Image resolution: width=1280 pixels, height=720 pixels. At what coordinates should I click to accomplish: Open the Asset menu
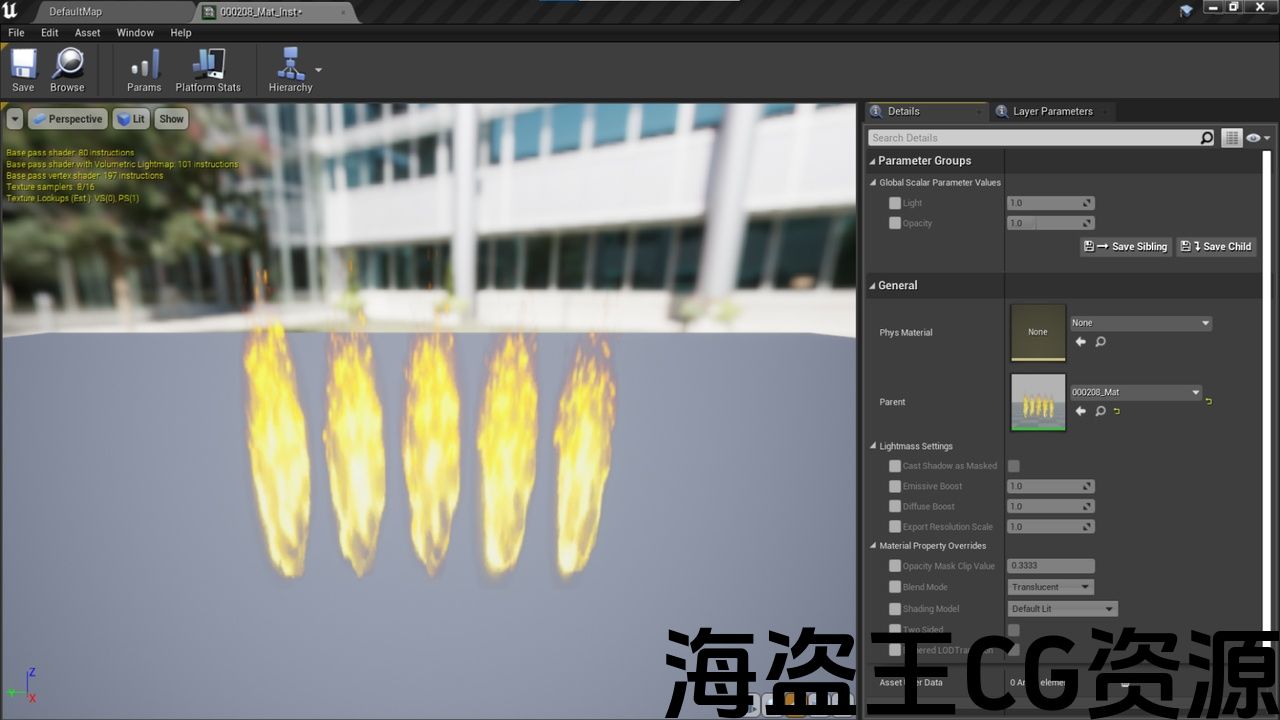(87, 33)
